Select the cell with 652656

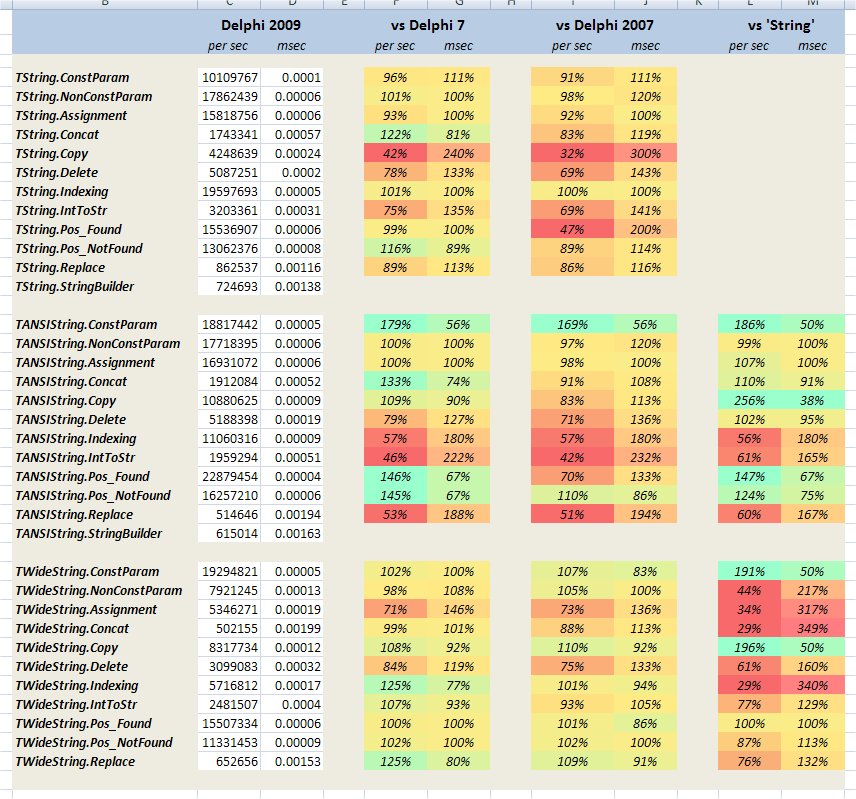(229, 761)
